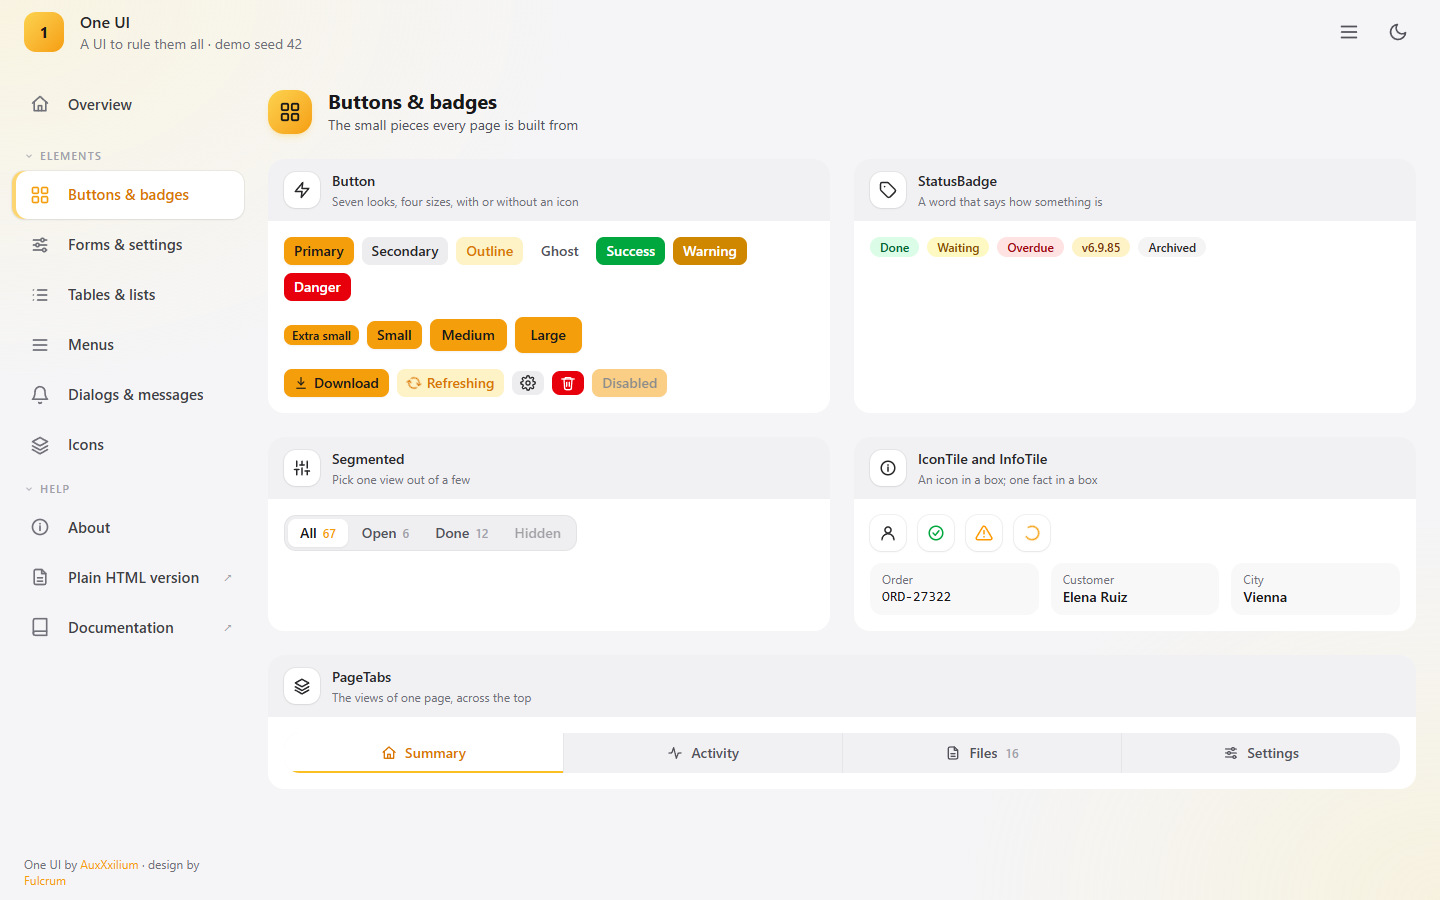
Task: Click the grid icon beside the page title
Action: pyautogui.click(x=290, y=112)
